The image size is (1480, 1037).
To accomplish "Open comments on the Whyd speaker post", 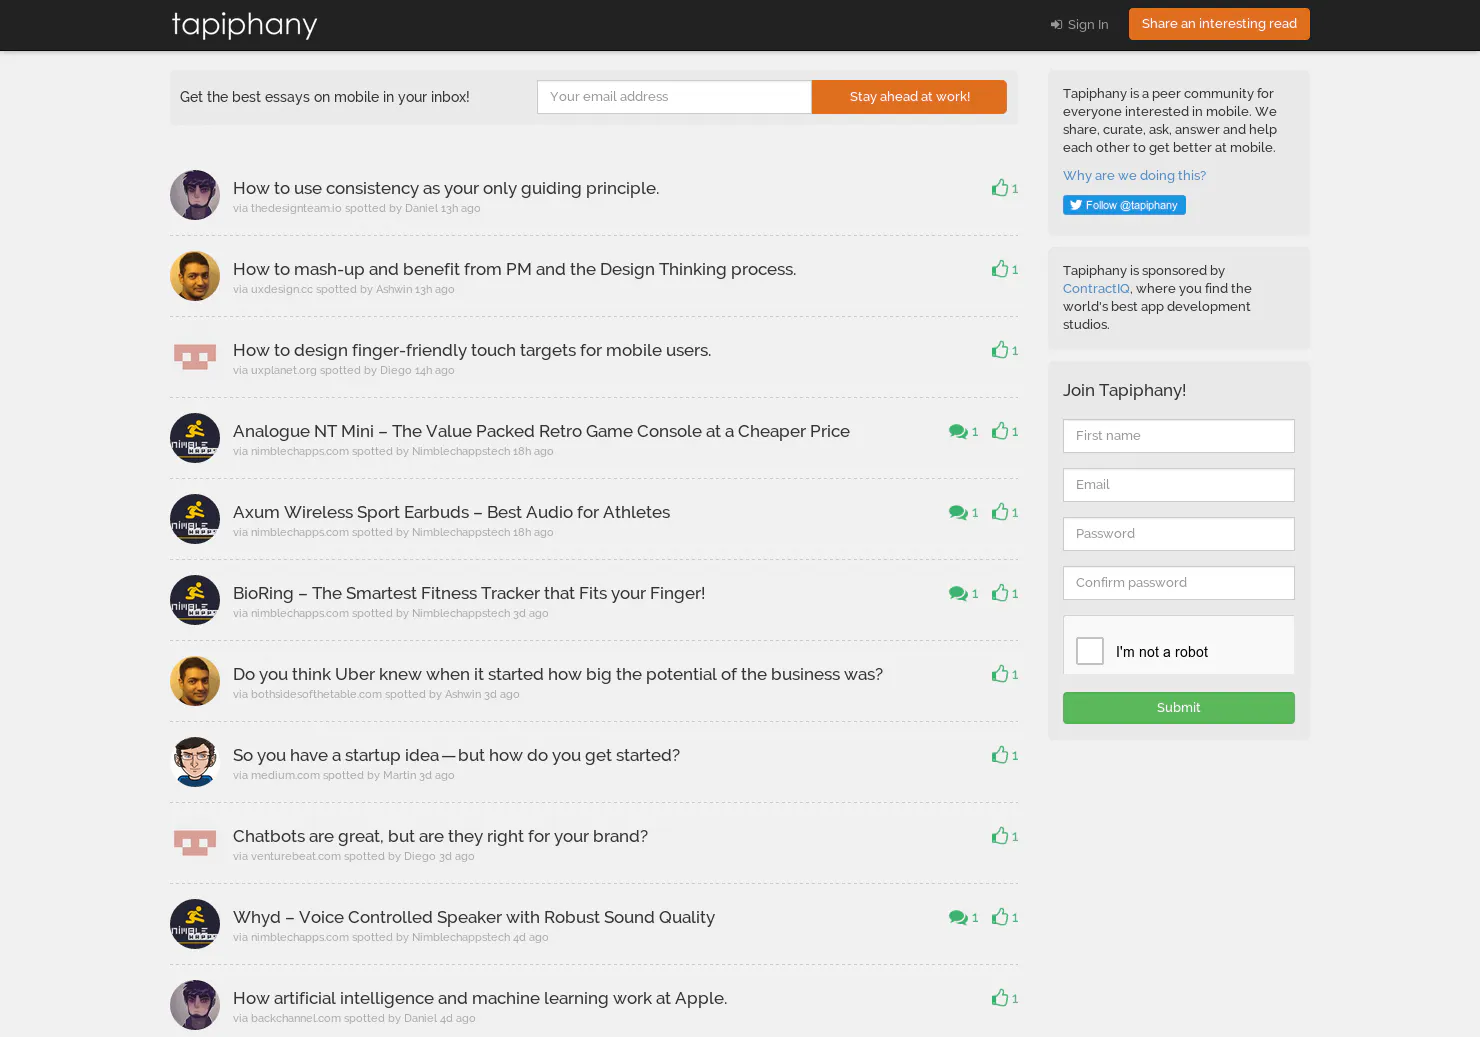I will pos(963,917).
